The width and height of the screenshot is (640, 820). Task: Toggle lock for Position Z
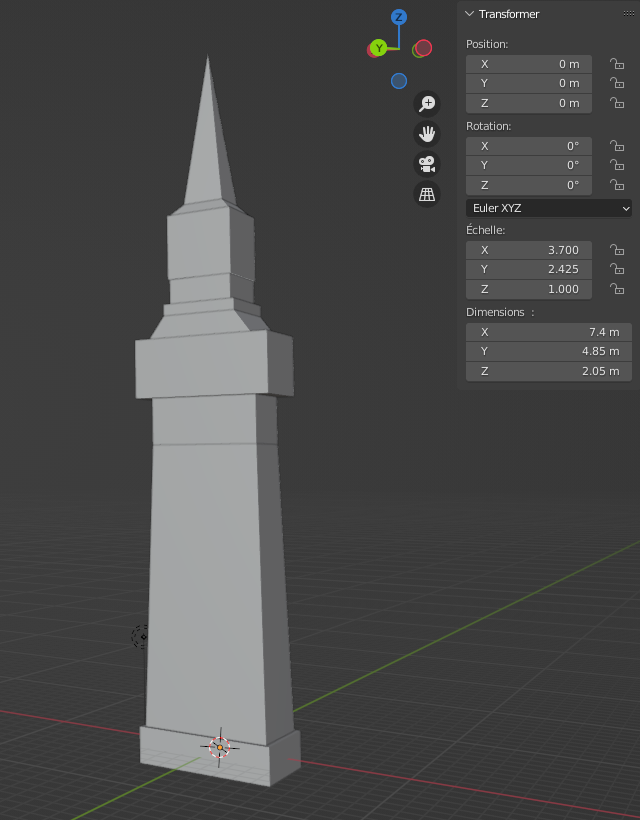point(617,104)
